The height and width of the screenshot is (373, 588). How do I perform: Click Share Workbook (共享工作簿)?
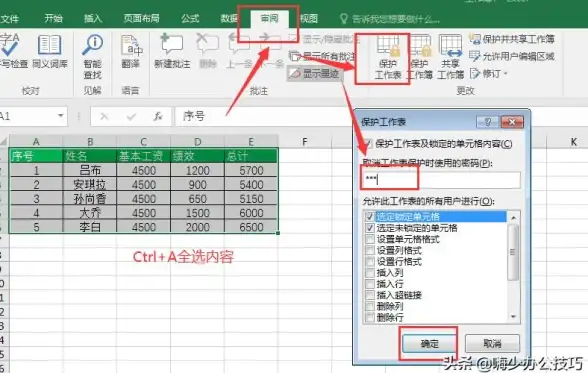pos(450,57)
